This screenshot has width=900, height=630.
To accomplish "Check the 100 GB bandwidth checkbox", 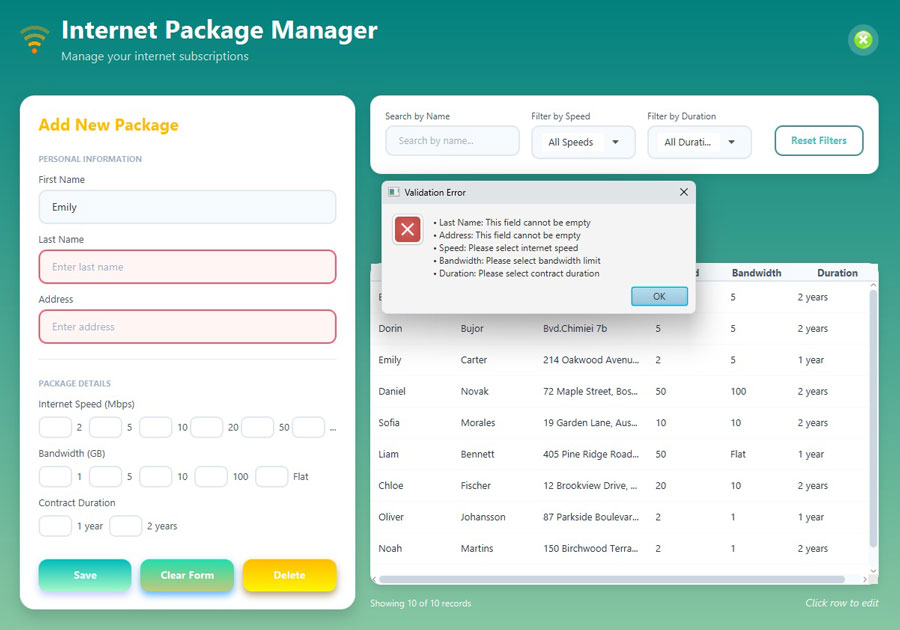I will pyautogui.click(x=211, y=476).
